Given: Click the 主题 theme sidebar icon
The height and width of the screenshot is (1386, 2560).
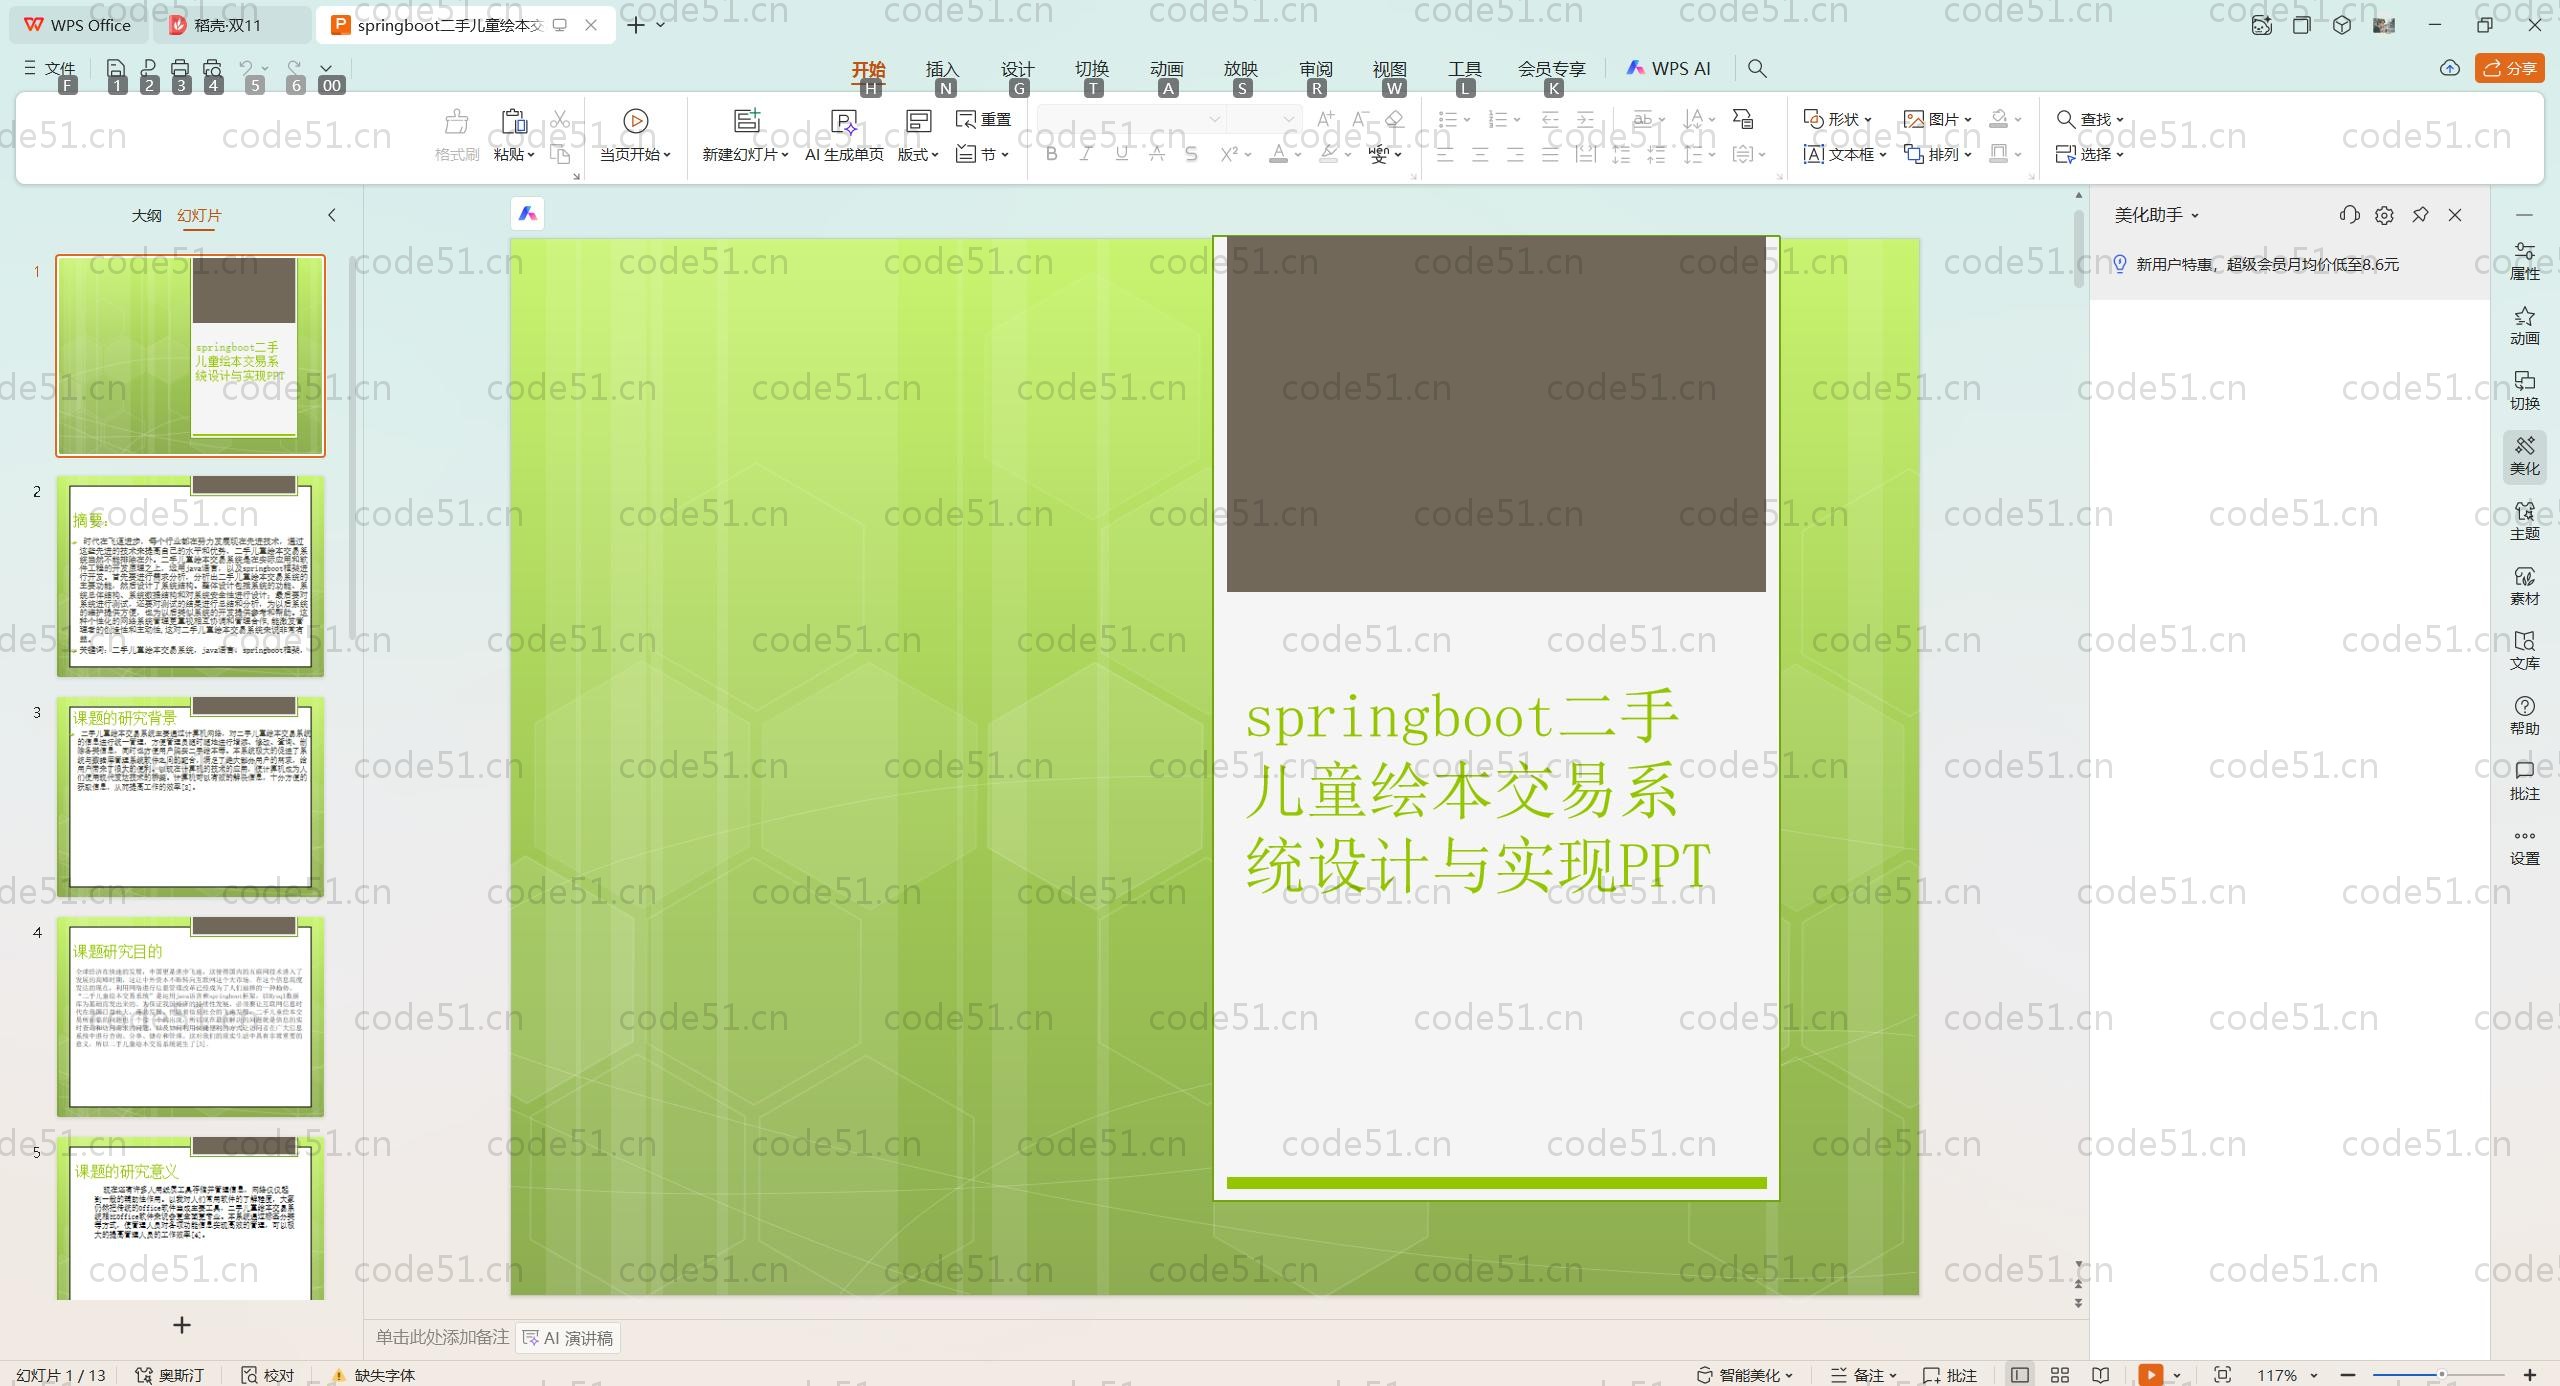Looking at the screenshot, I should pos(2524,520).
